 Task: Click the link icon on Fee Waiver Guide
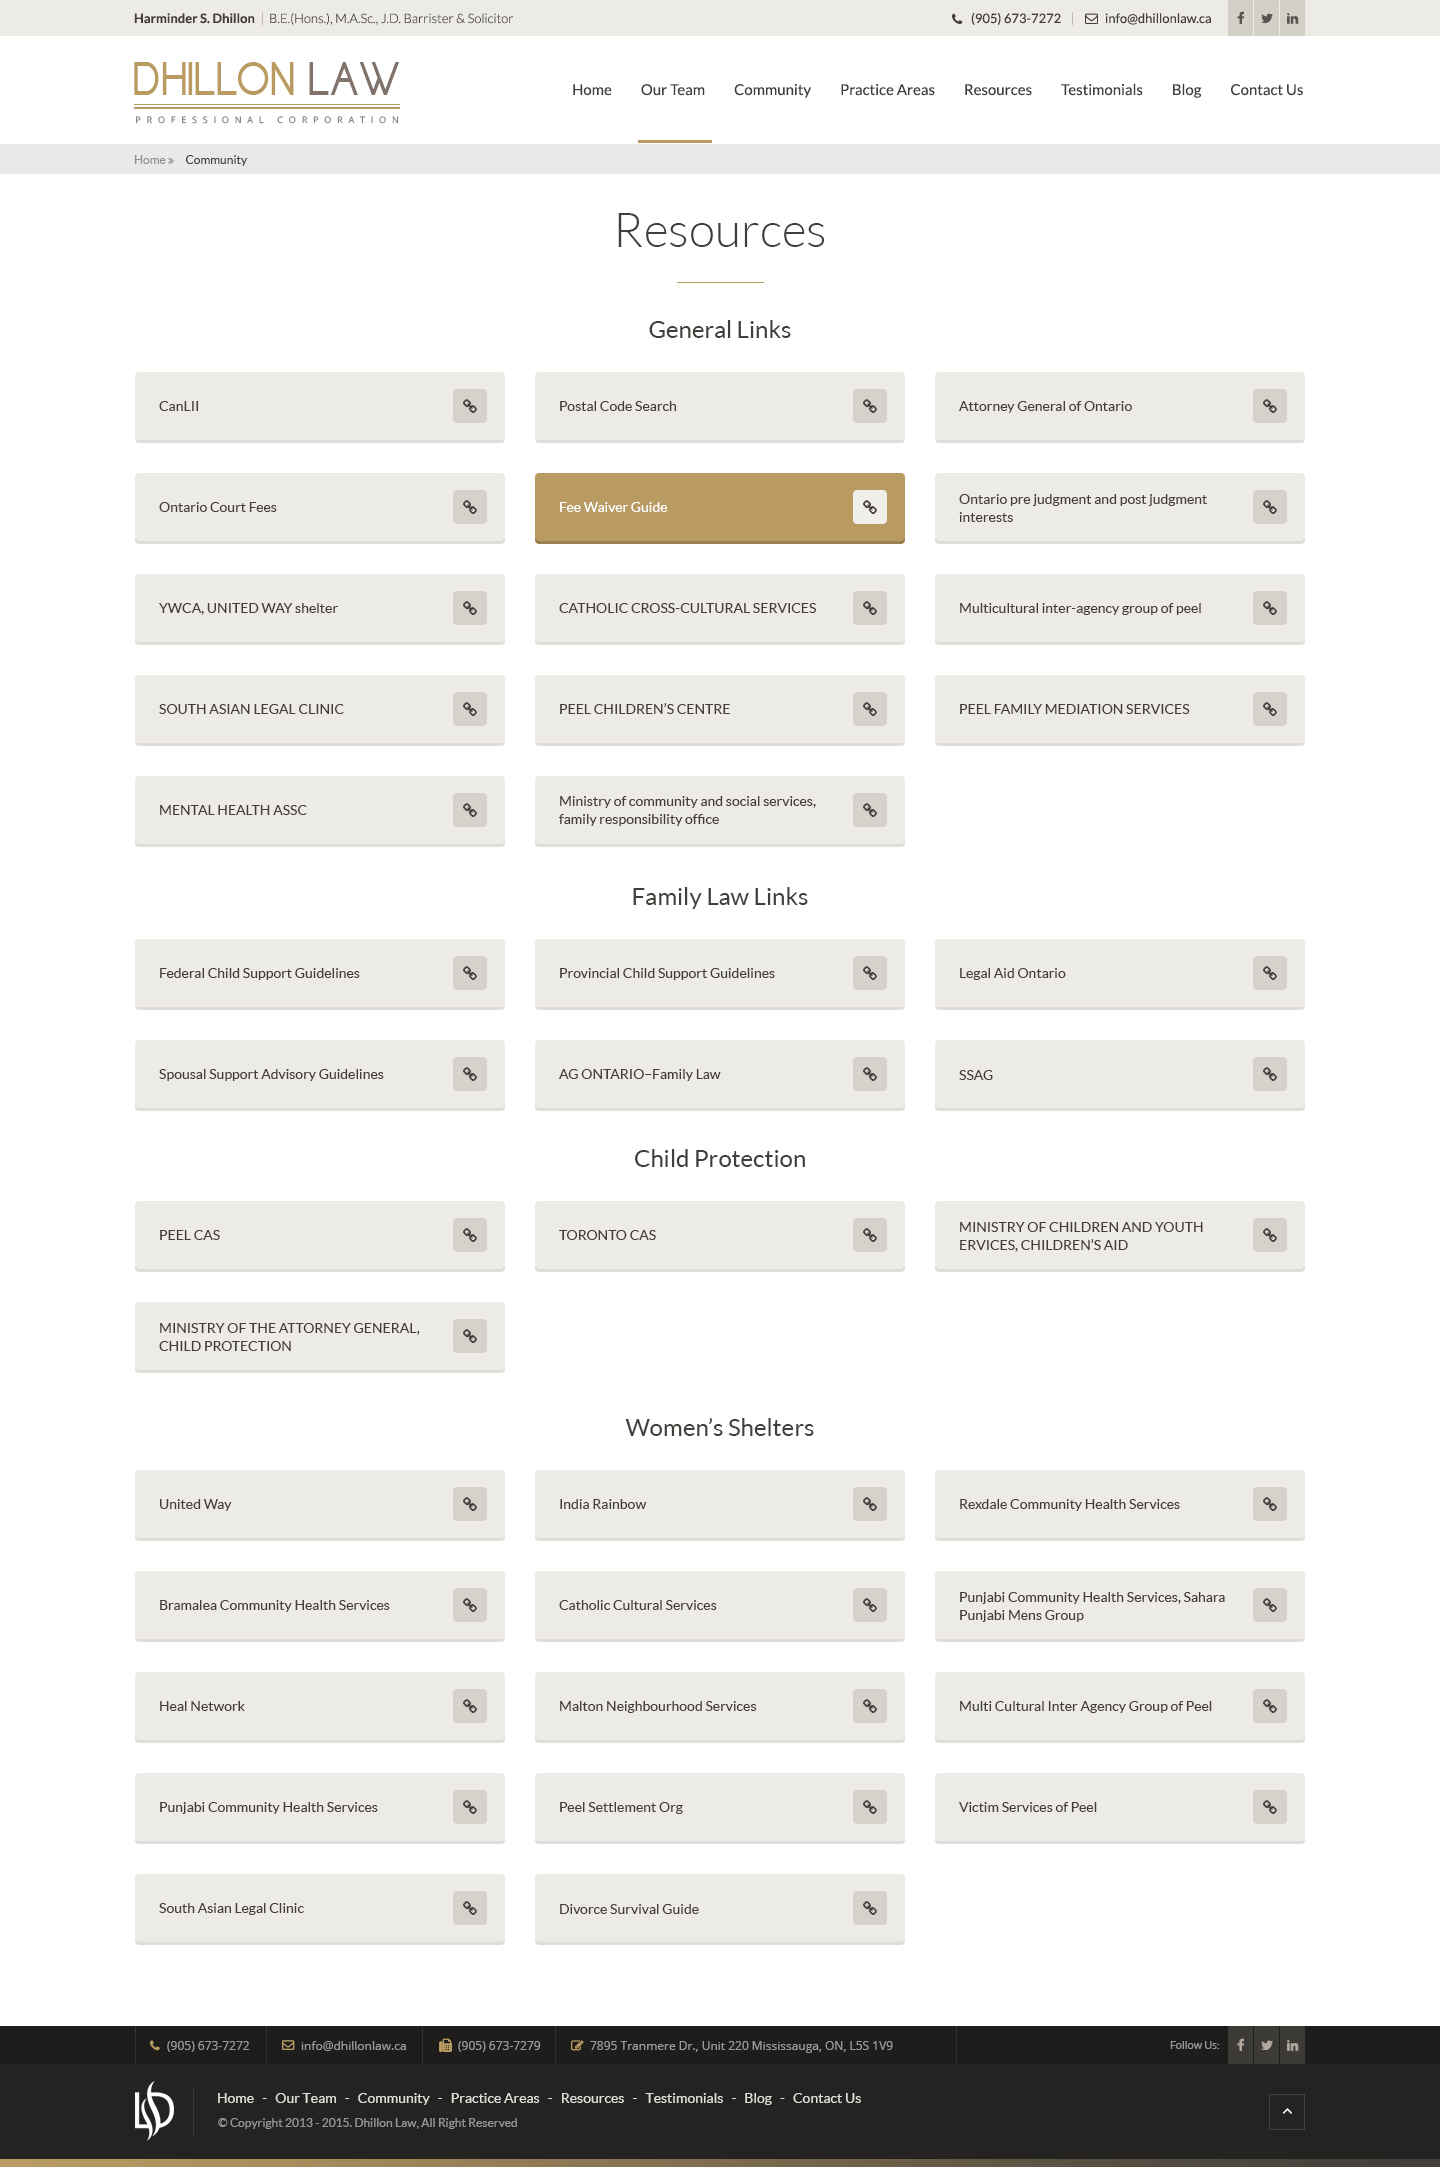870,507
